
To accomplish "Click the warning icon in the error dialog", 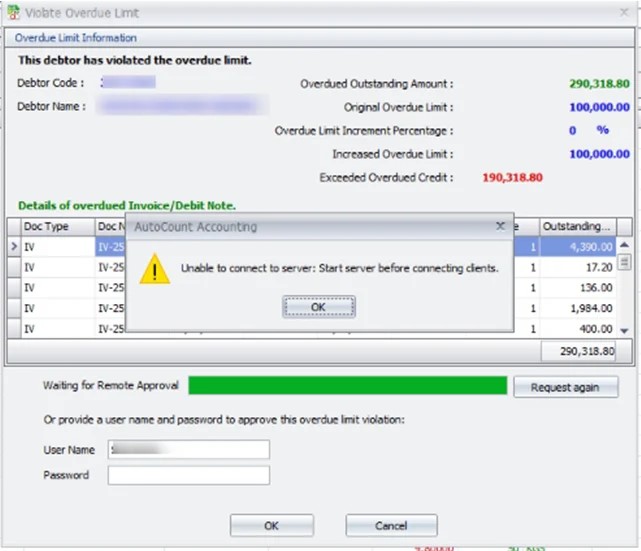I will click(x=153, y=268).
